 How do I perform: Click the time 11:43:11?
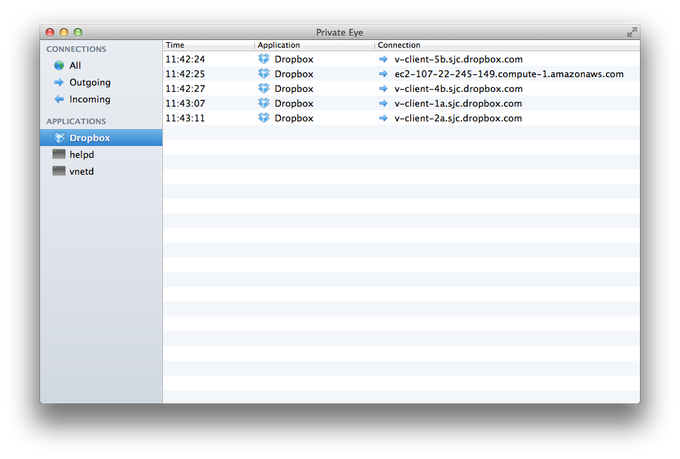click(x=185, y=118)
